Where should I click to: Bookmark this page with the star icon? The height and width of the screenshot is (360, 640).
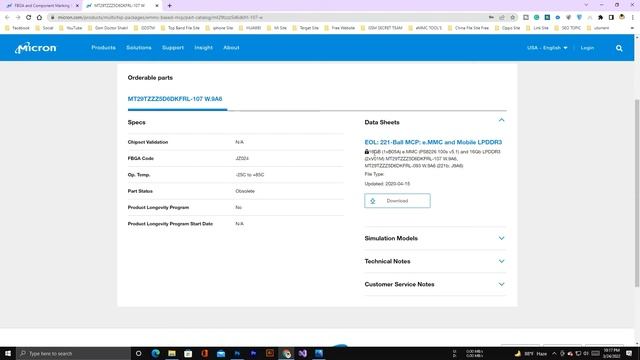point(513,18)
